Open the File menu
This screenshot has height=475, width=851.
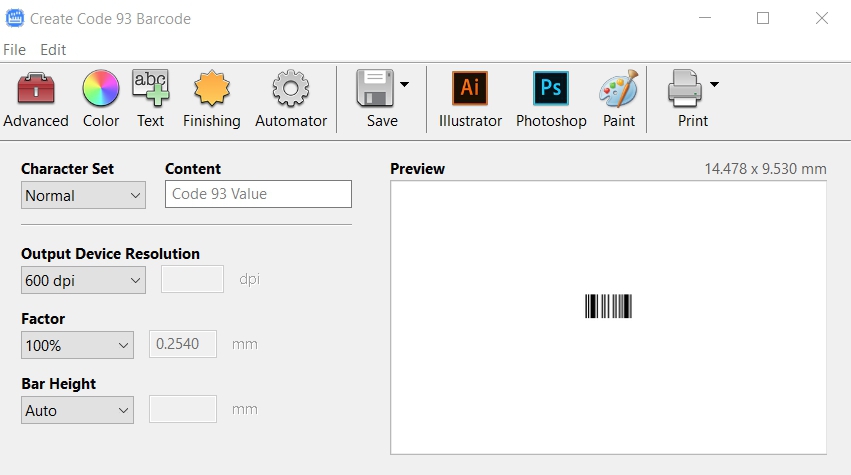click(x=14, y=49)
